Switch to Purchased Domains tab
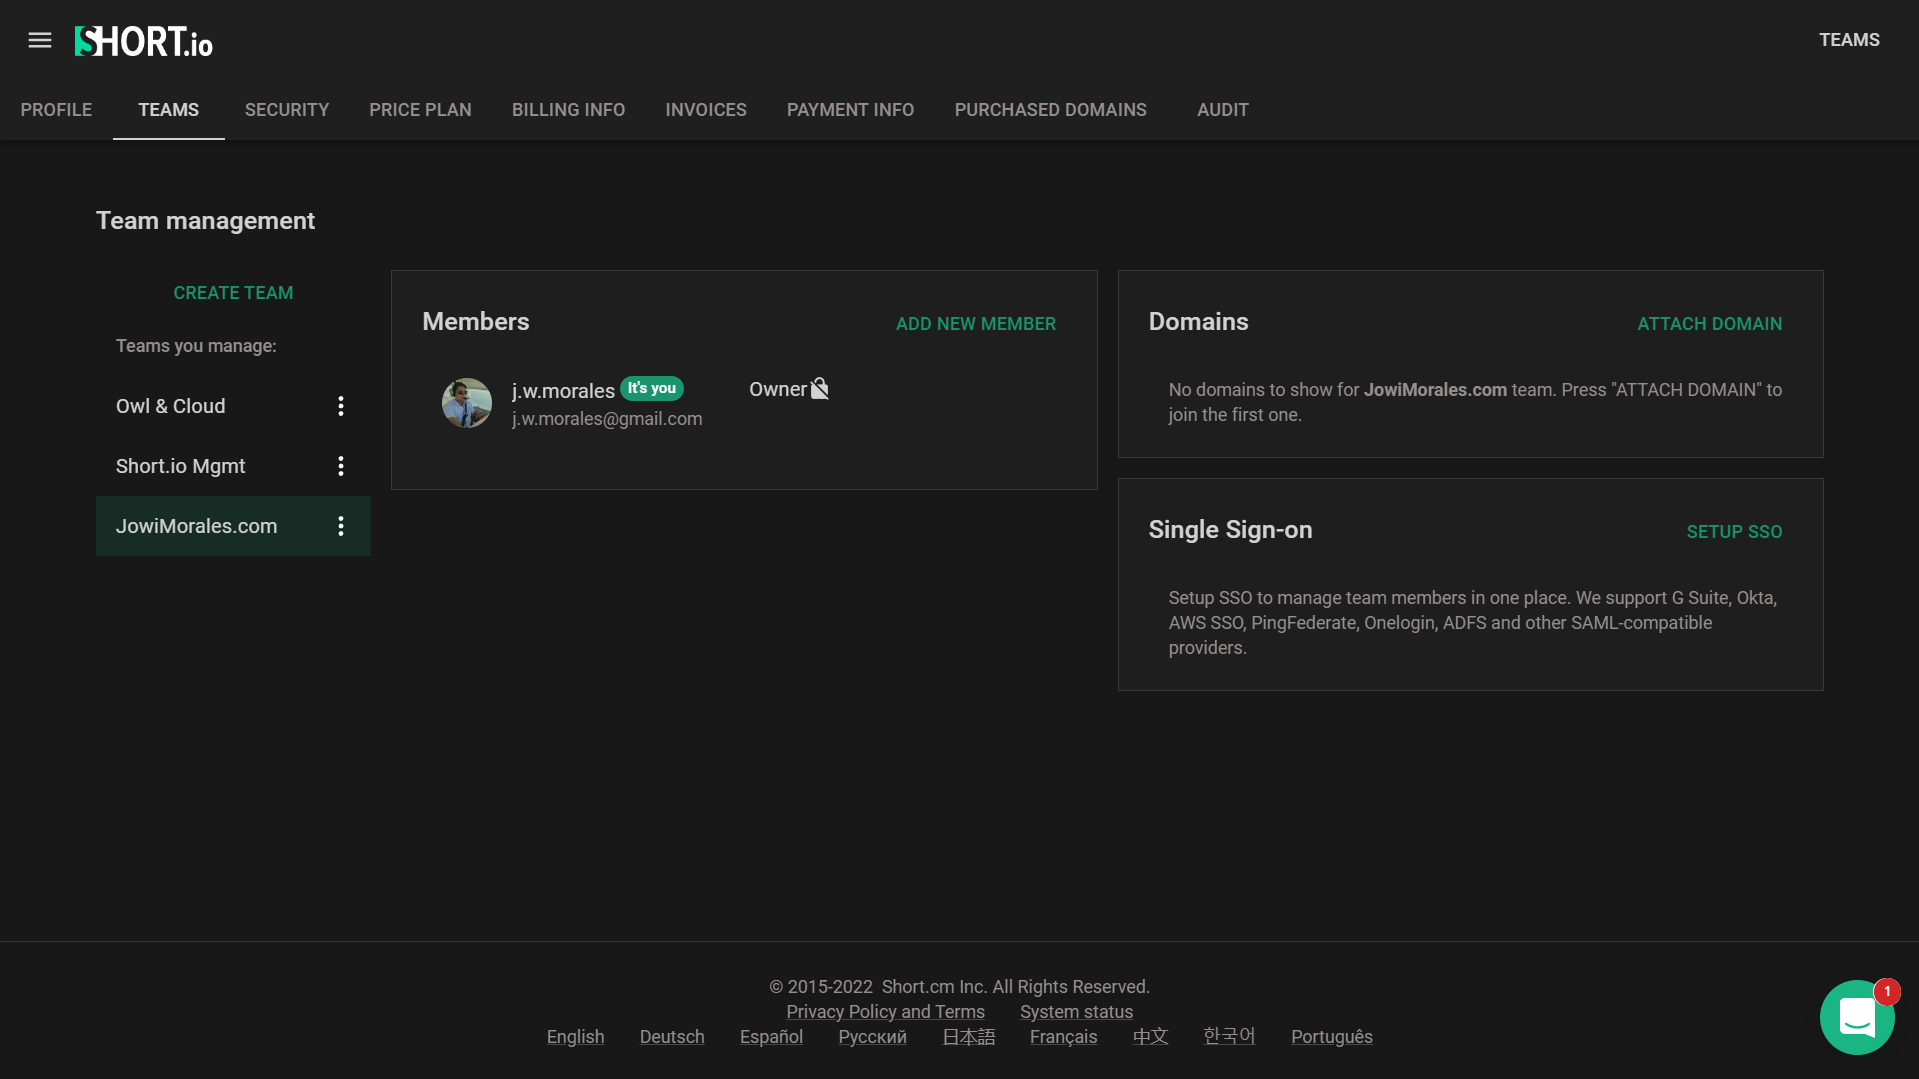This screenshot has height=1079, width=1919. [x=1050, y=110]
